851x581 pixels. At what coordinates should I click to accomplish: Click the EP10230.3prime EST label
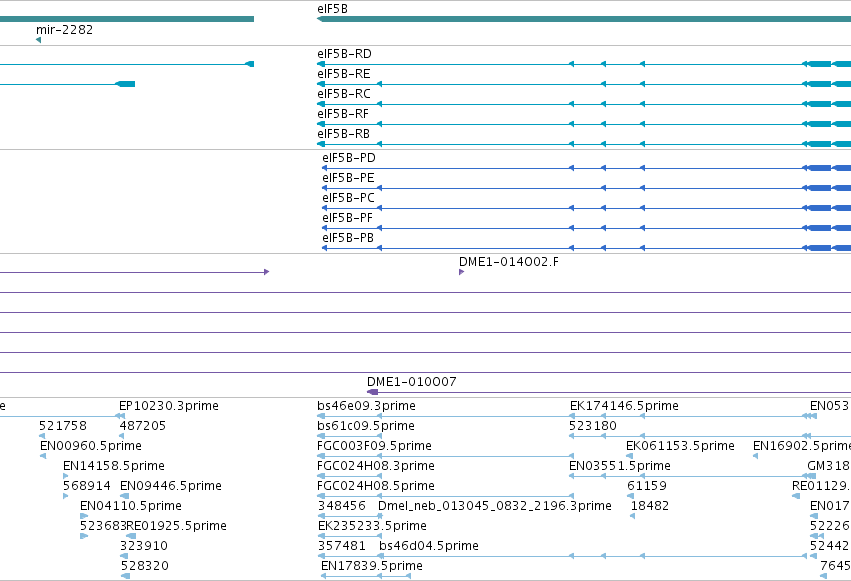[169, 406]
